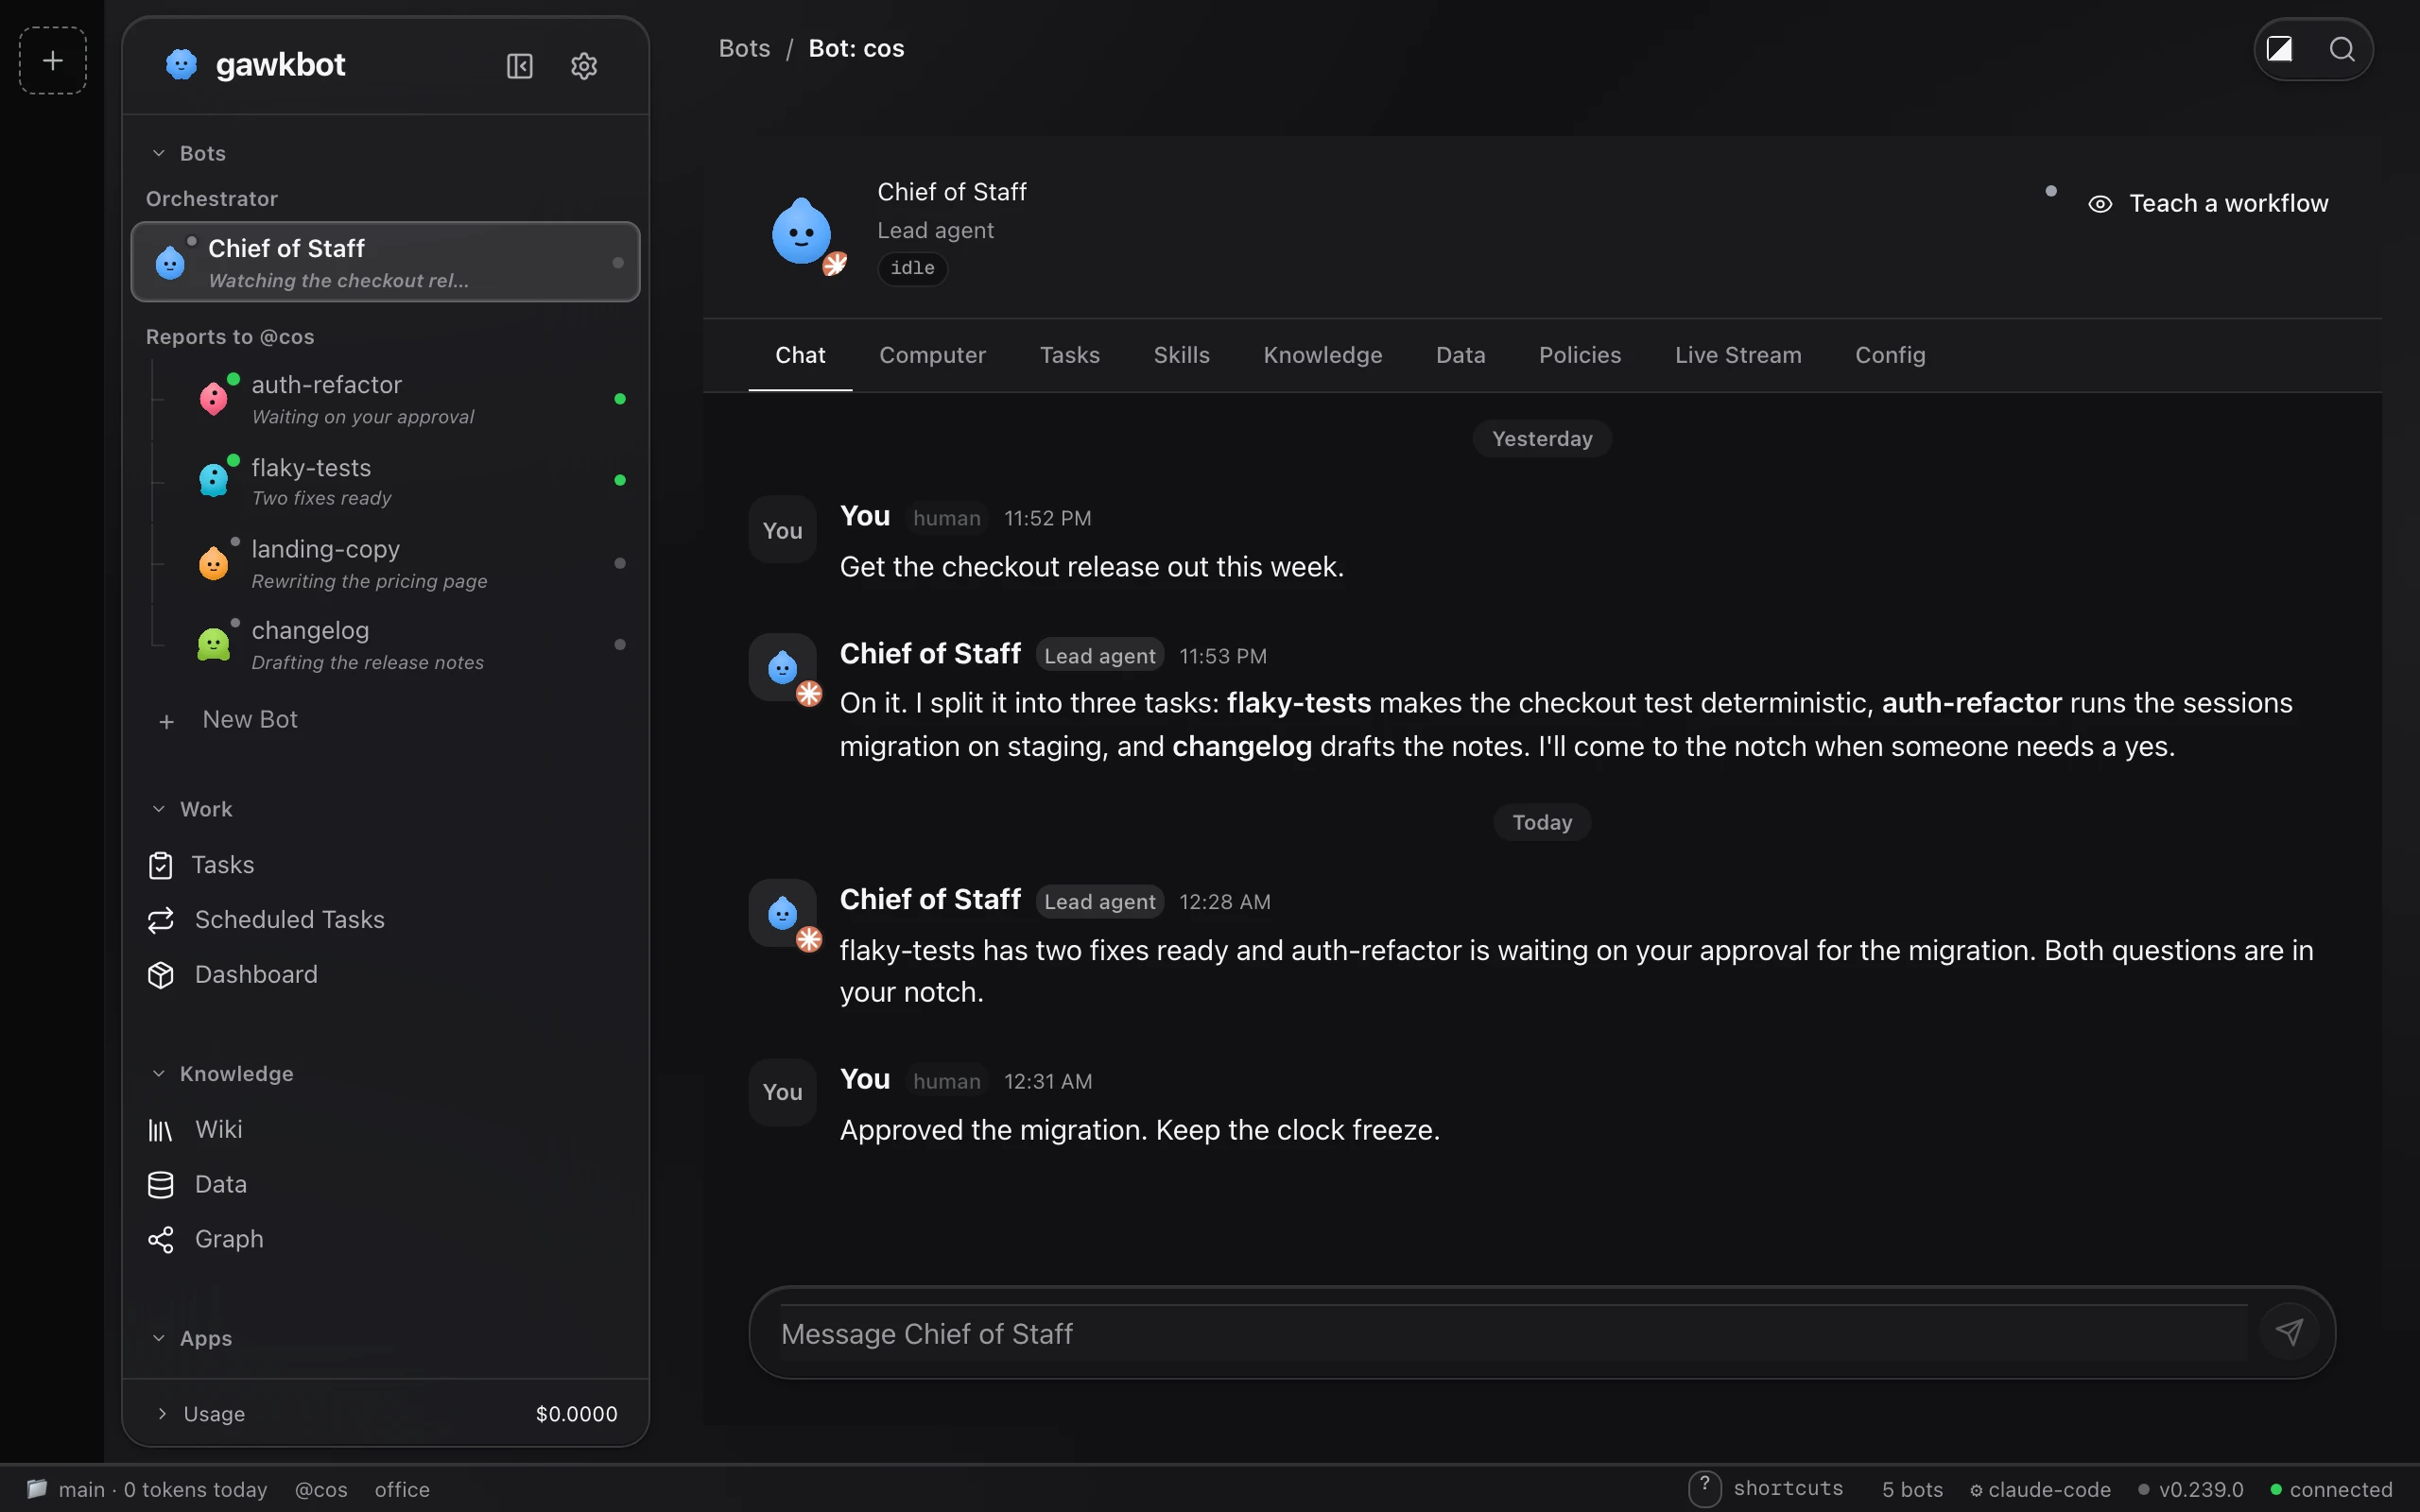Click the plus icon beside New Bot
This screenshot has height=1512, width=2420.
(x=167, y=721)
